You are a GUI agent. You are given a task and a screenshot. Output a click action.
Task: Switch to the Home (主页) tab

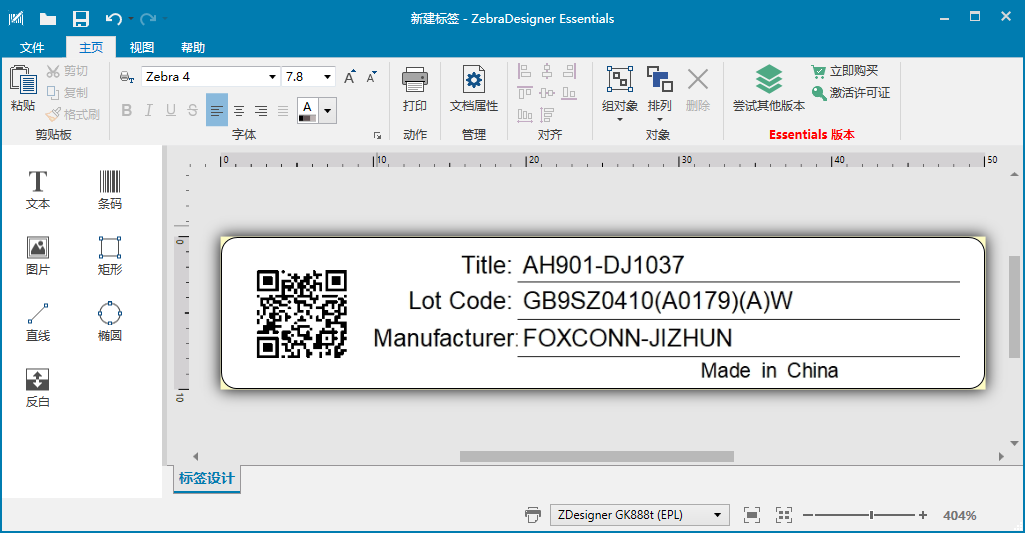(x=91, y=47)
